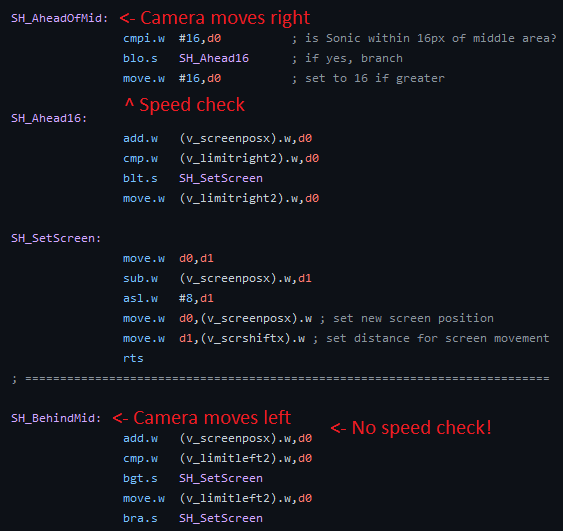Click the SH_BehindMid: label

pos(56,418)
